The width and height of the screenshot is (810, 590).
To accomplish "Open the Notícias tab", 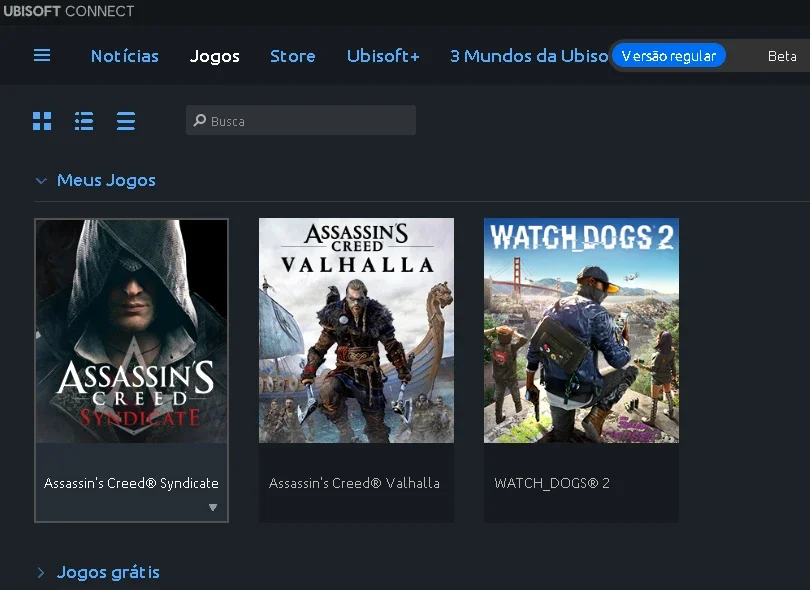I will pos(124,56).
